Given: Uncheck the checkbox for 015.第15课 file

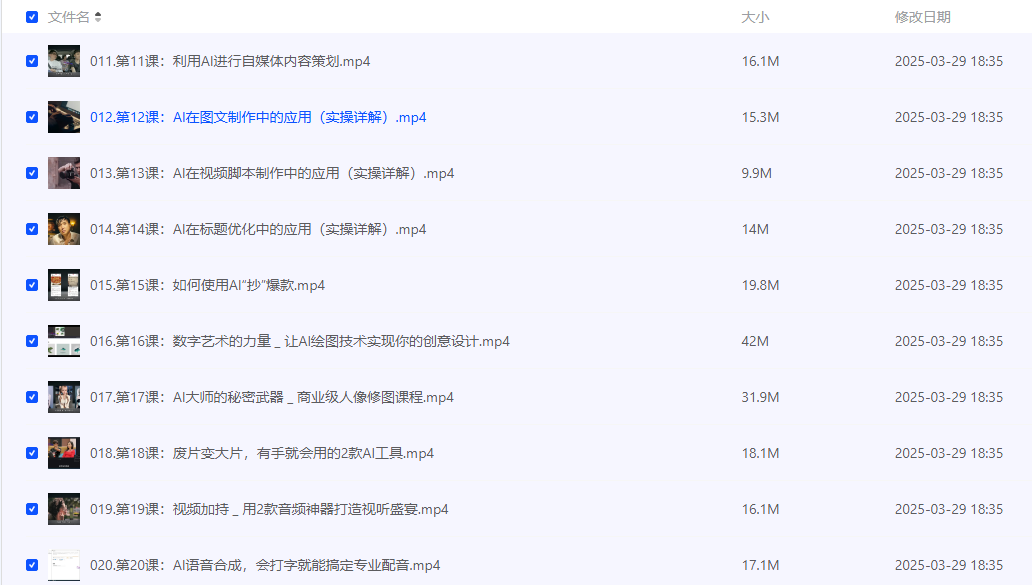Looking at the screenshot, I should tap(32, 285).
